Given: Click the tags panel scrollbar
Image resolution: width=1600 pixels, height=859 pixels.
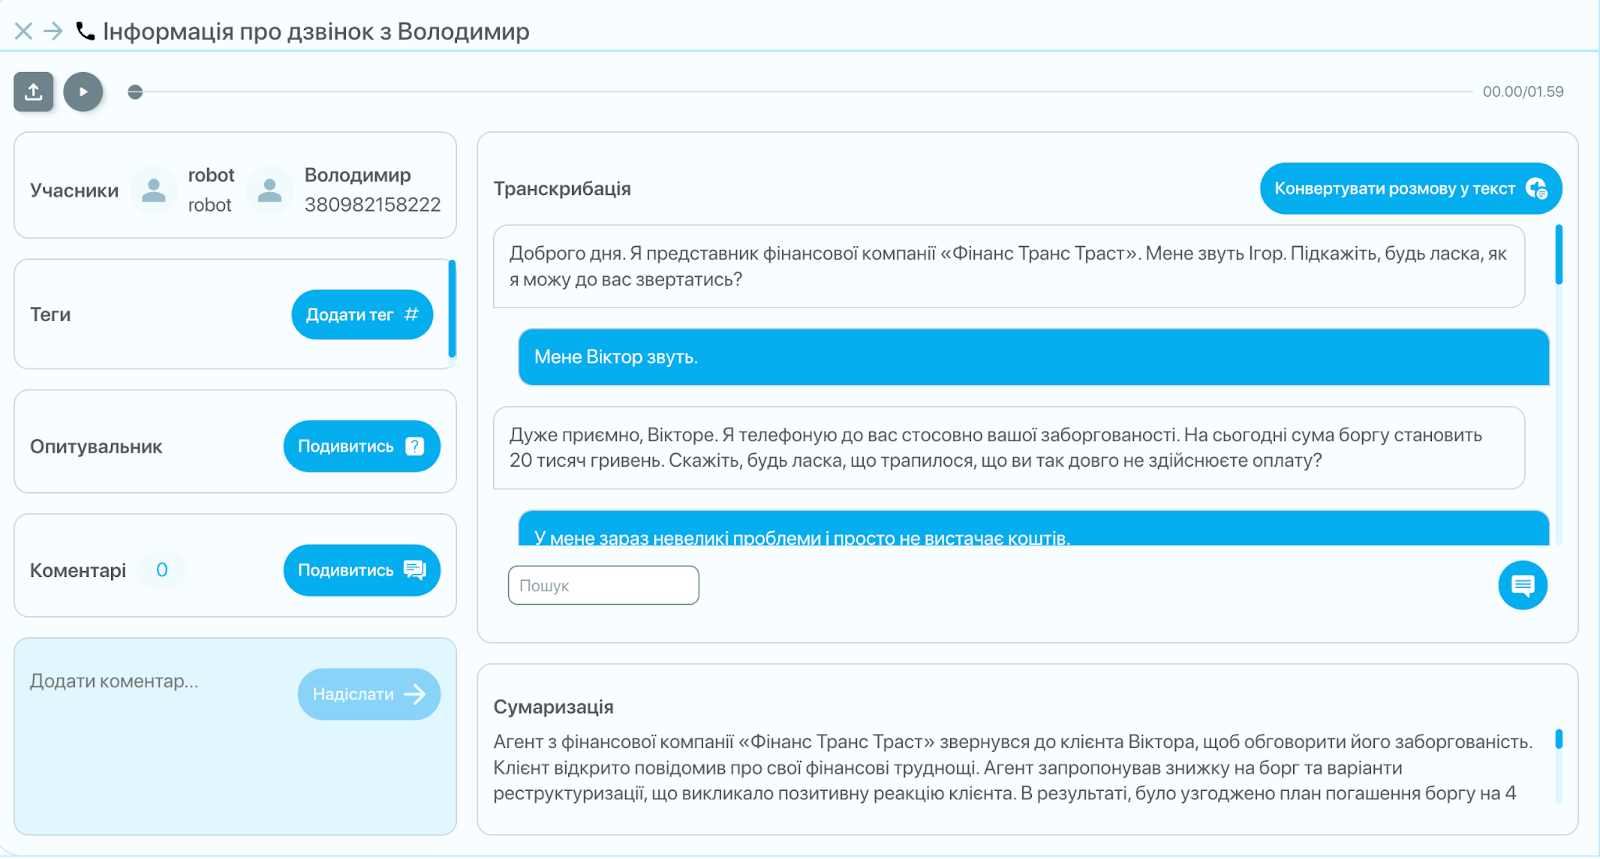Looking at the screenshot, I should [x=452, y=309].
